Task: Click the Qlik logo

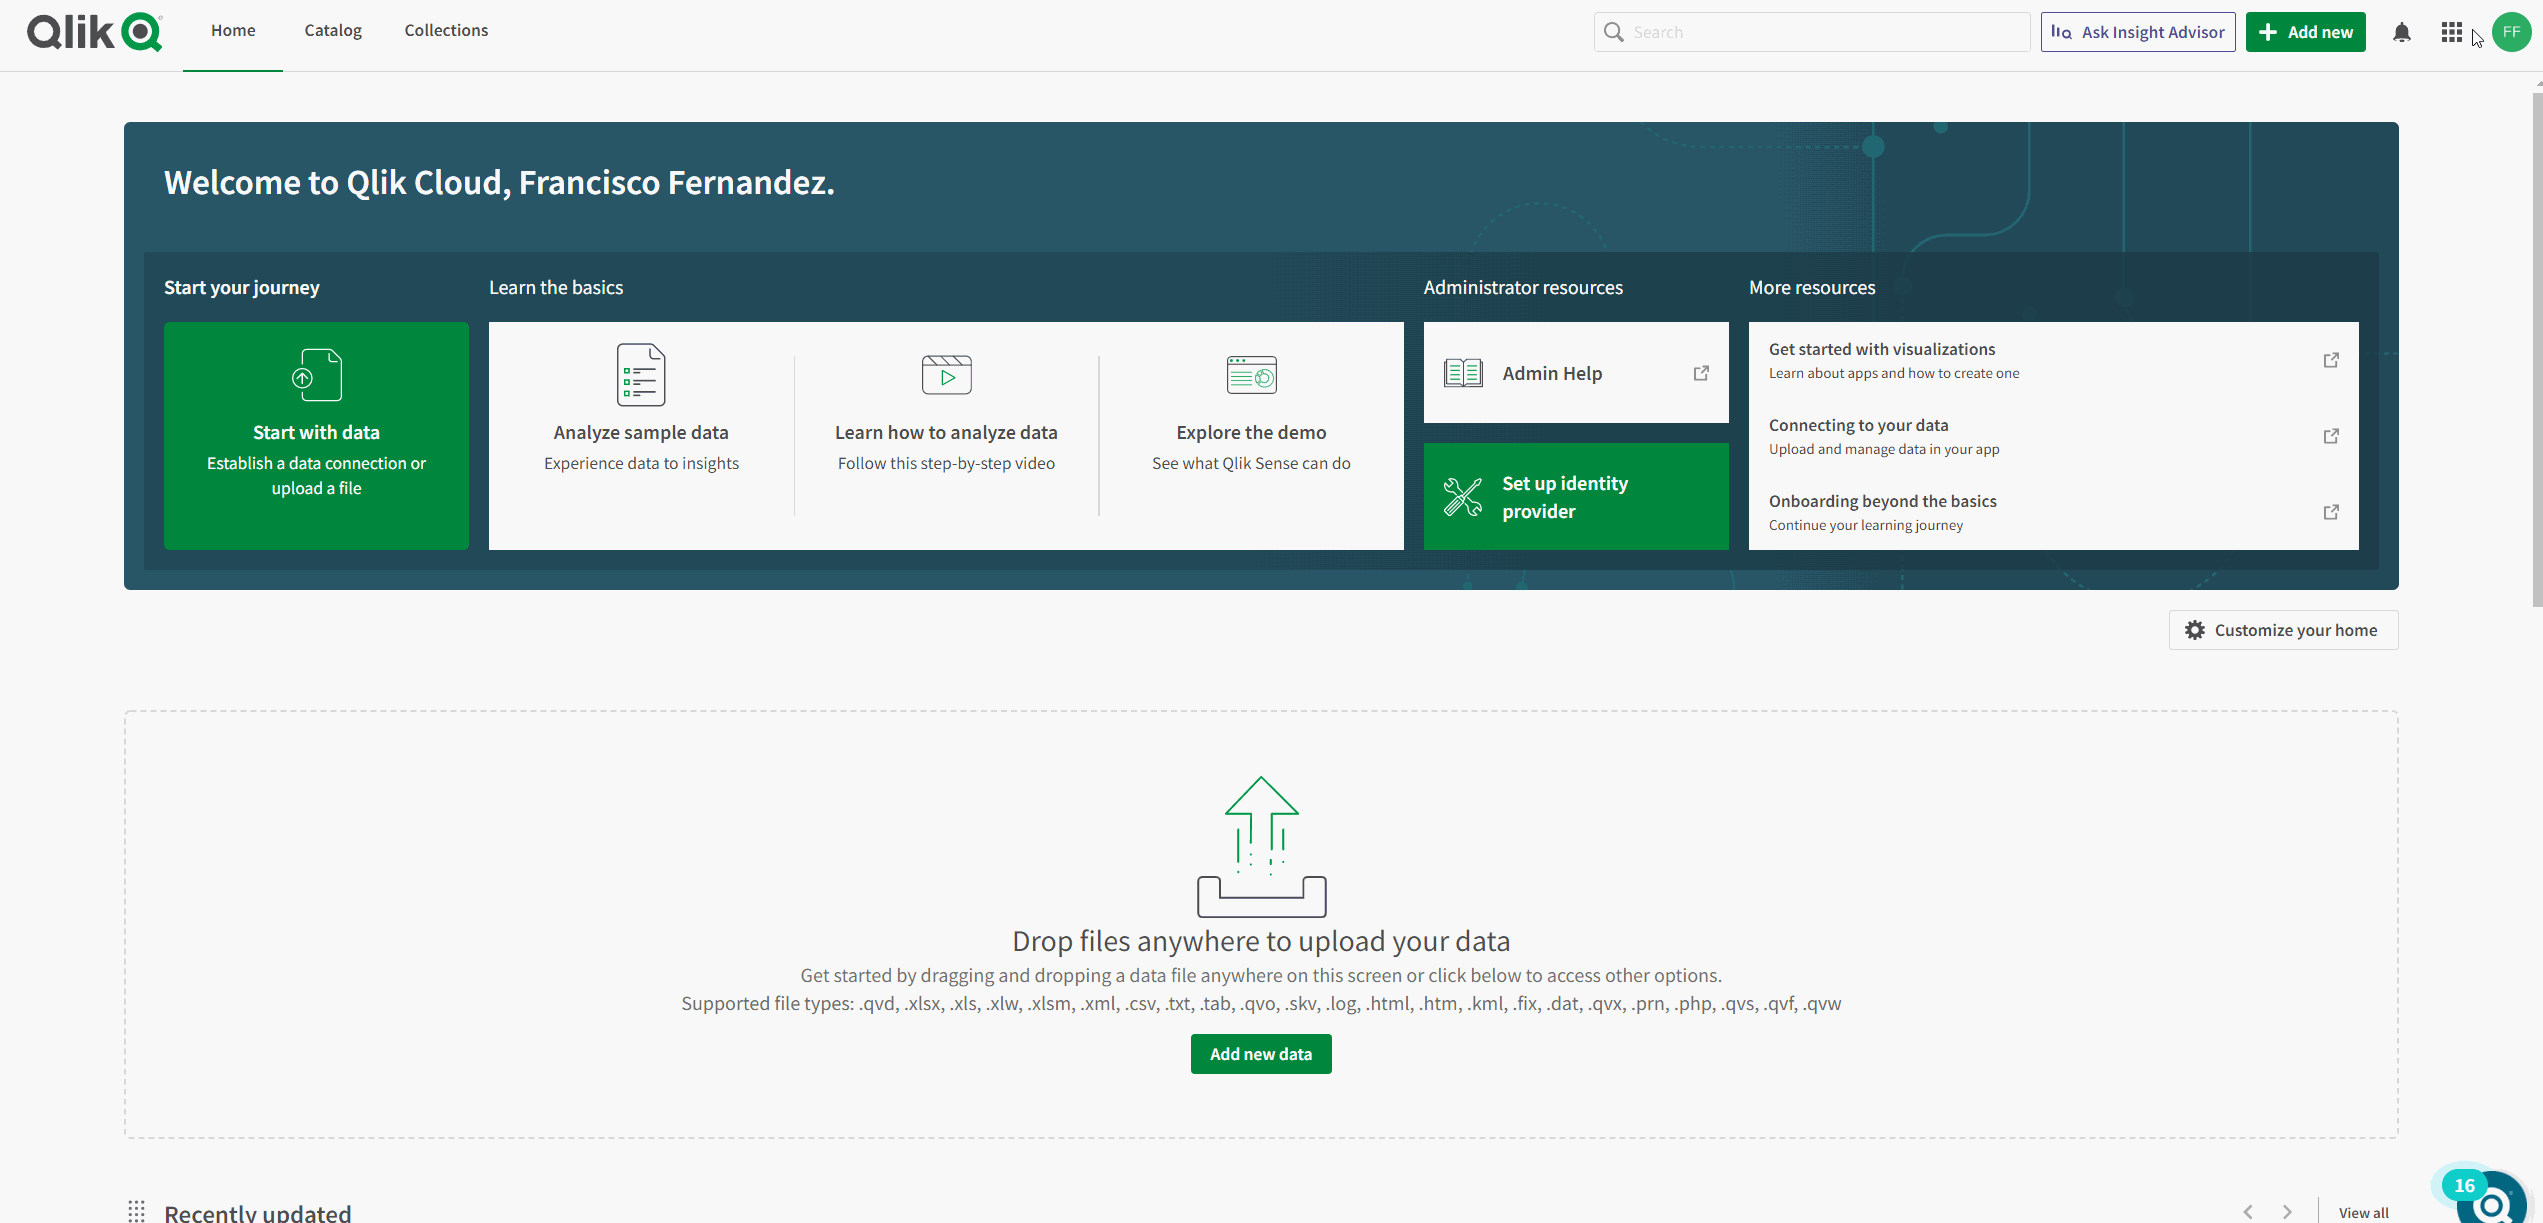Action: pyautogui.click(x=95, y=32)
